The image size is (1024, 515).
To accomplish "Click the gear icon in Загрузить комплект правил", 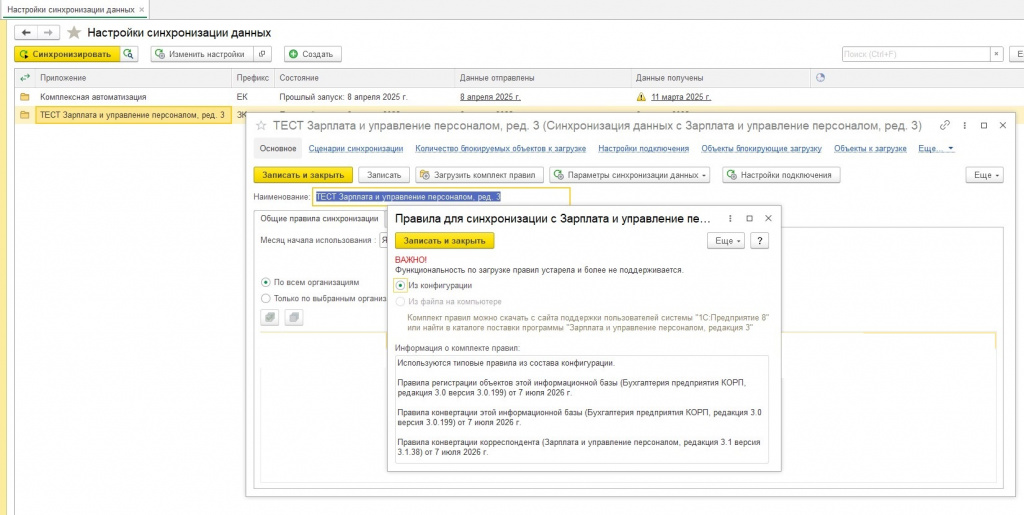I will [x=425, y=175].
